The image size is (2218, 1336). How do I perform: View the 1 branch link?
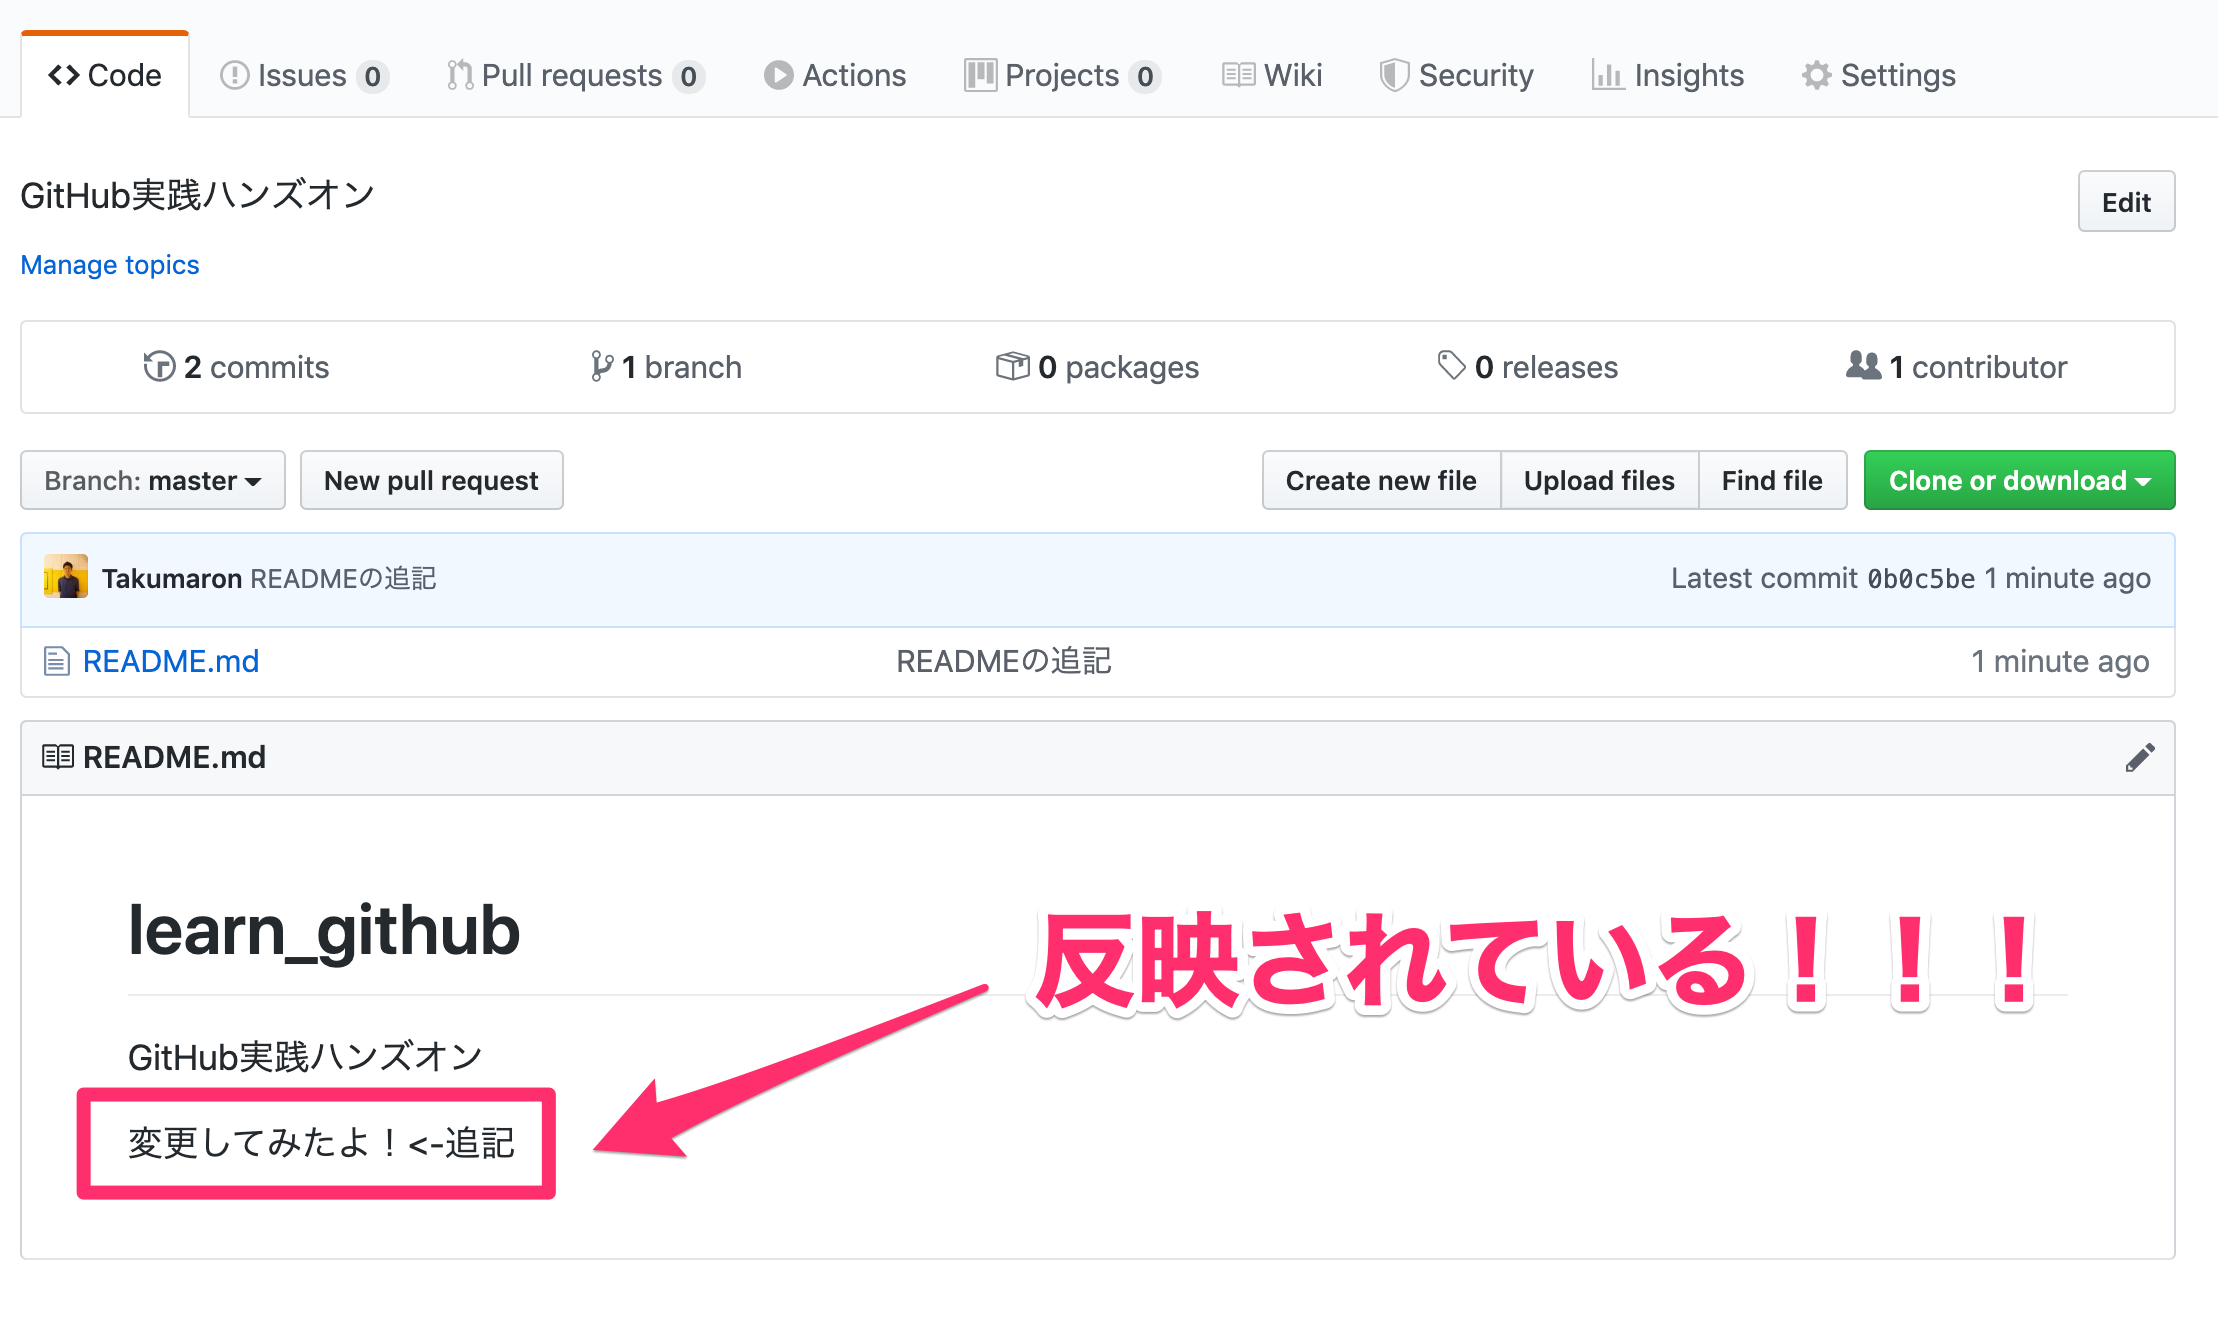click(666, 367)
